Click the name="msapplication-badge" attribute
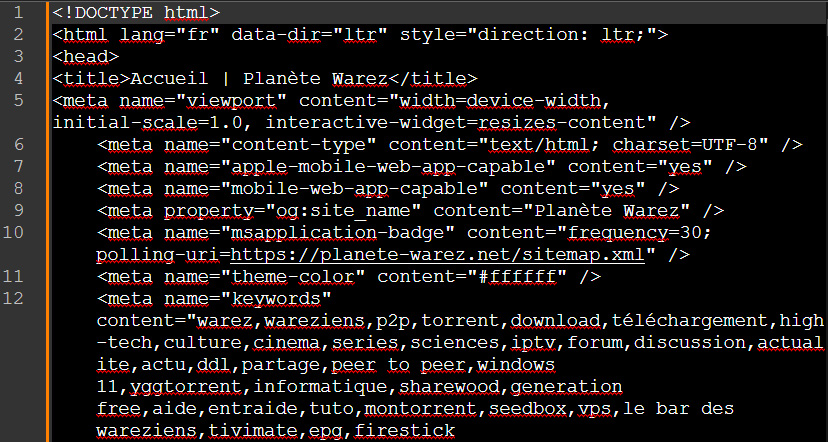Image resolution: width=828 pixels, height=442 pixels. click(x=310, y=233)
